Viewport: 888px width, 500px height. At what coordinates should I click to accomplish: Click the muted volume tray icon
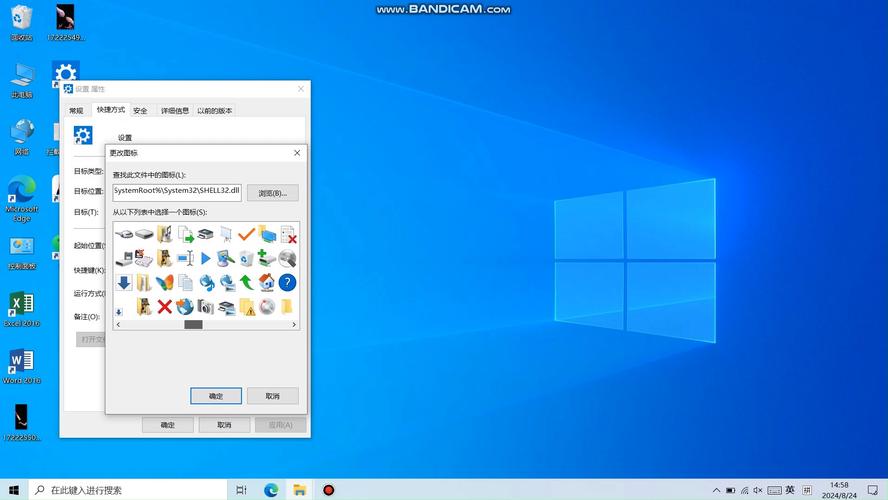(x=758, y=490)
